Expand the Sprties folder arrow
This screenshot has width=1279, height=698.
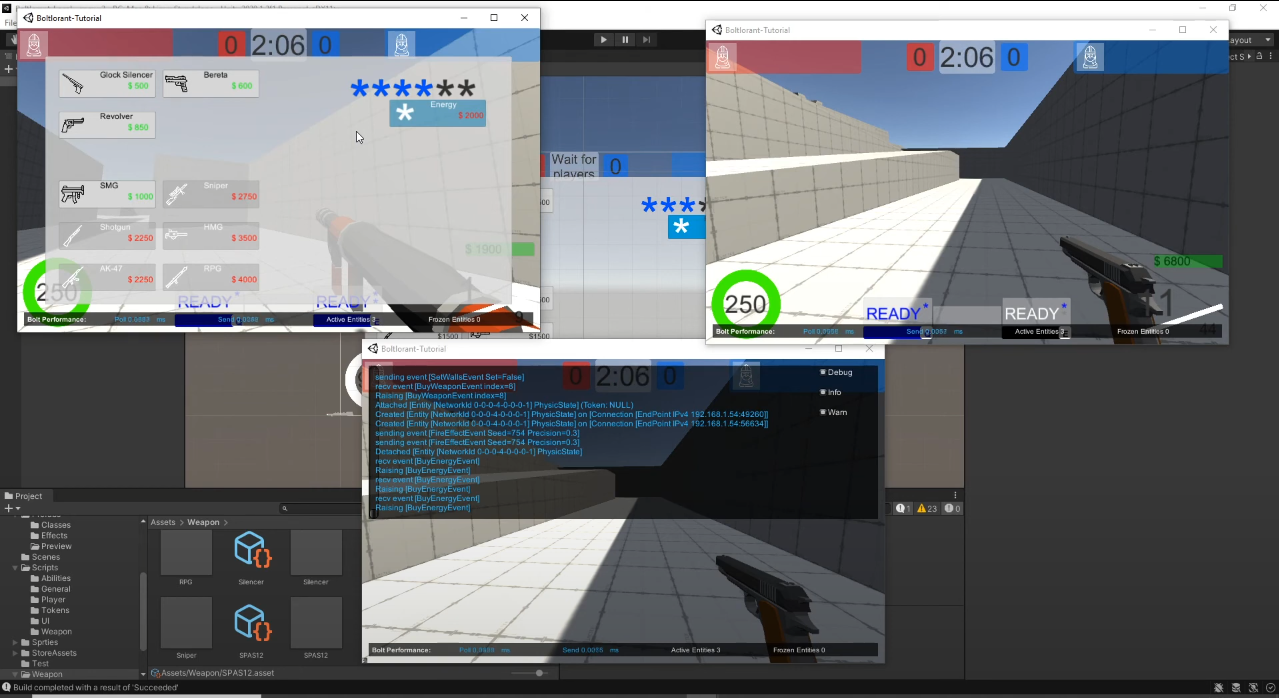click(x=15, y=643)
